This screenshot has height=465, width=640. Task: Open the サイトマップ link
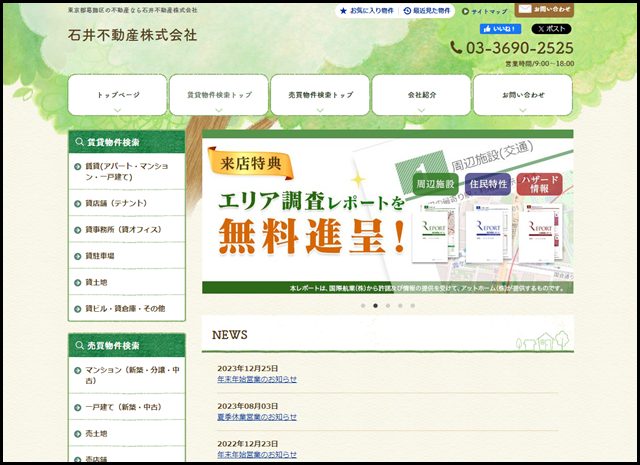click(484, 11)
